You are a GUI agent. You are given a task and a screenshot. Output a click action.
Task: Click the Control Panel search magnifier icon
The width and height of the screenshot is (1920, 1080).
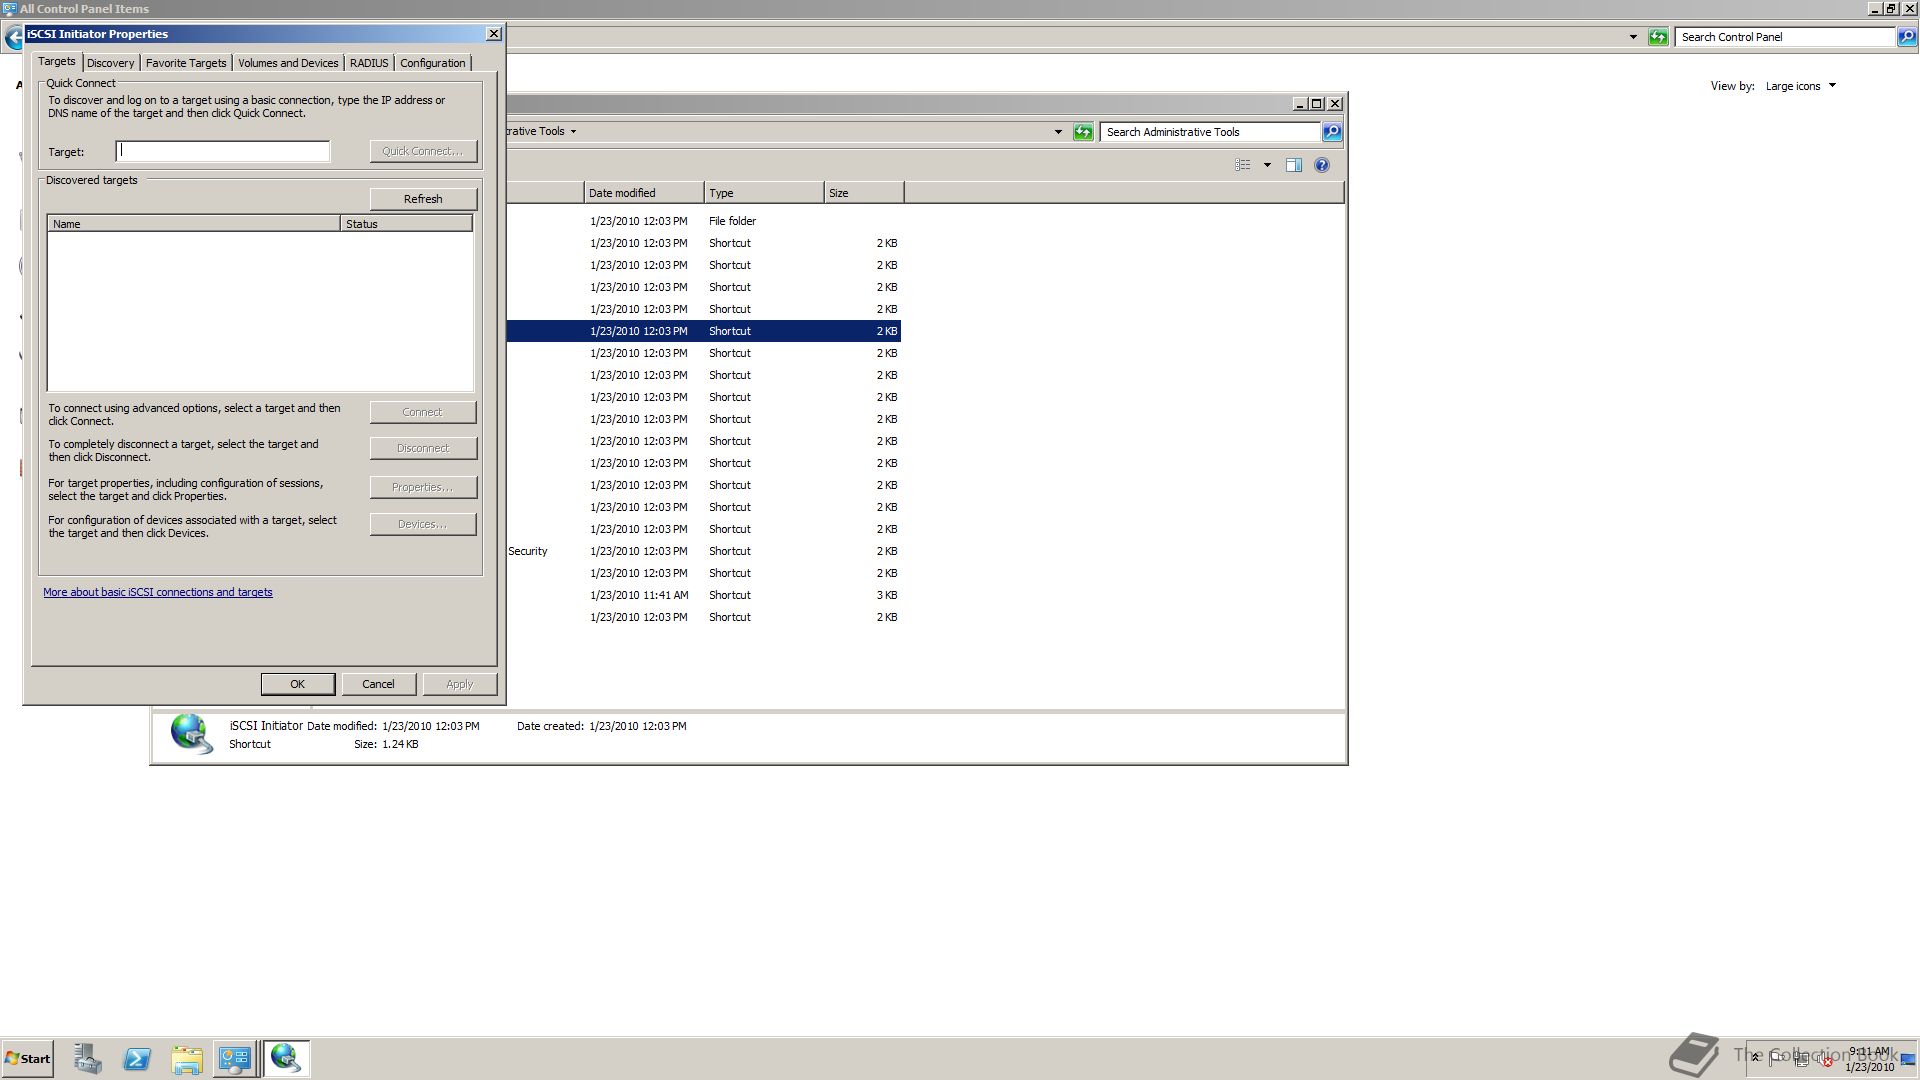[x=1907, y=37]
